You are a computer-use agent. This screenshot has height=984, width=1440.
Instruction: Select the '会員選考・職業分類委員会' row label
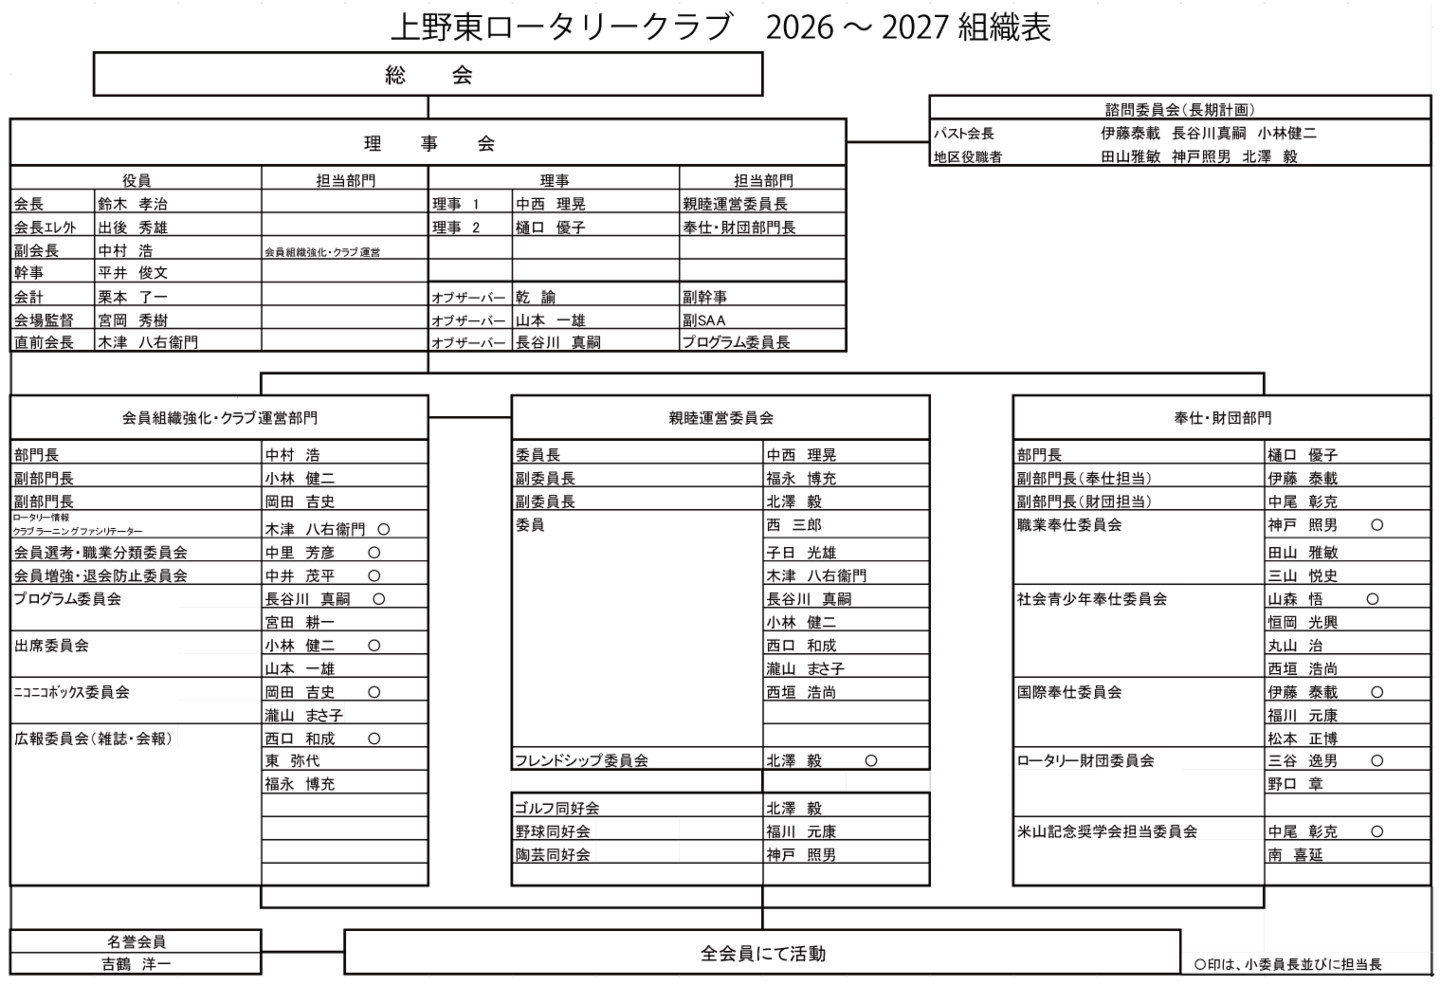coord(100,552)
